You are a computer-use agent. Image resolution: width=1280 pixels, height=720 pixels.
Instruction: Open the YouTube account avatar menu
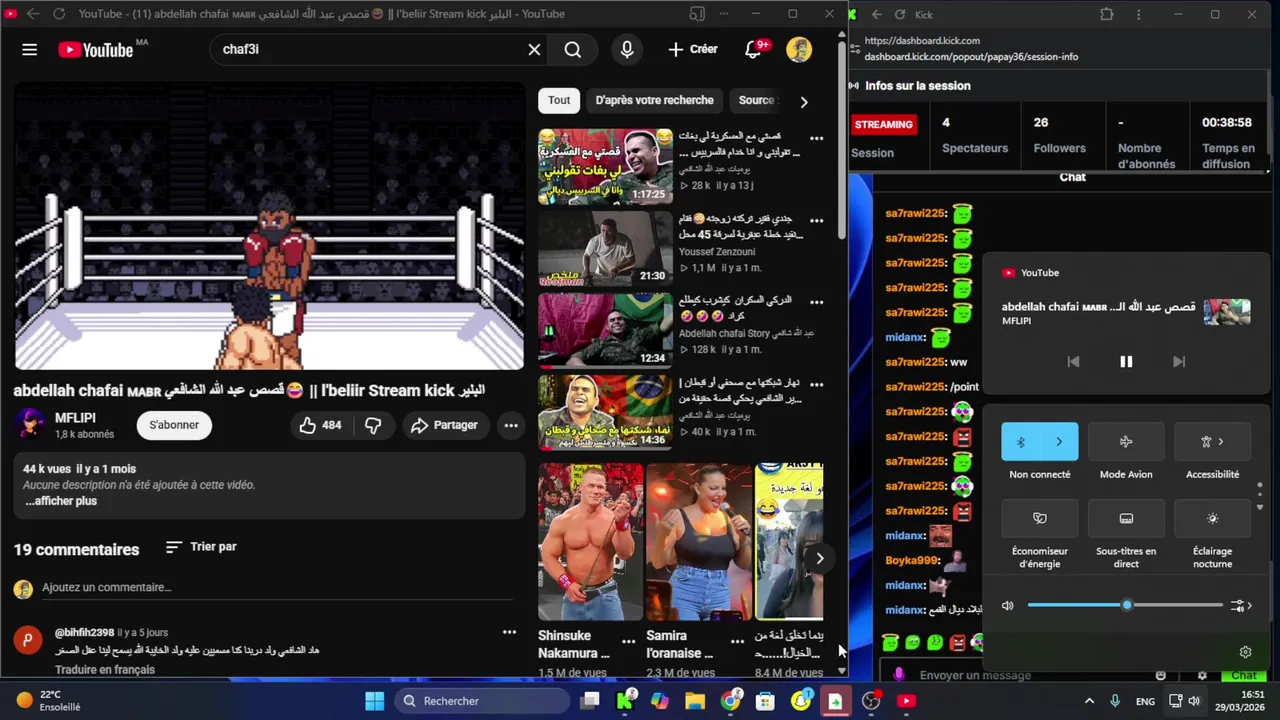[799, 49]
